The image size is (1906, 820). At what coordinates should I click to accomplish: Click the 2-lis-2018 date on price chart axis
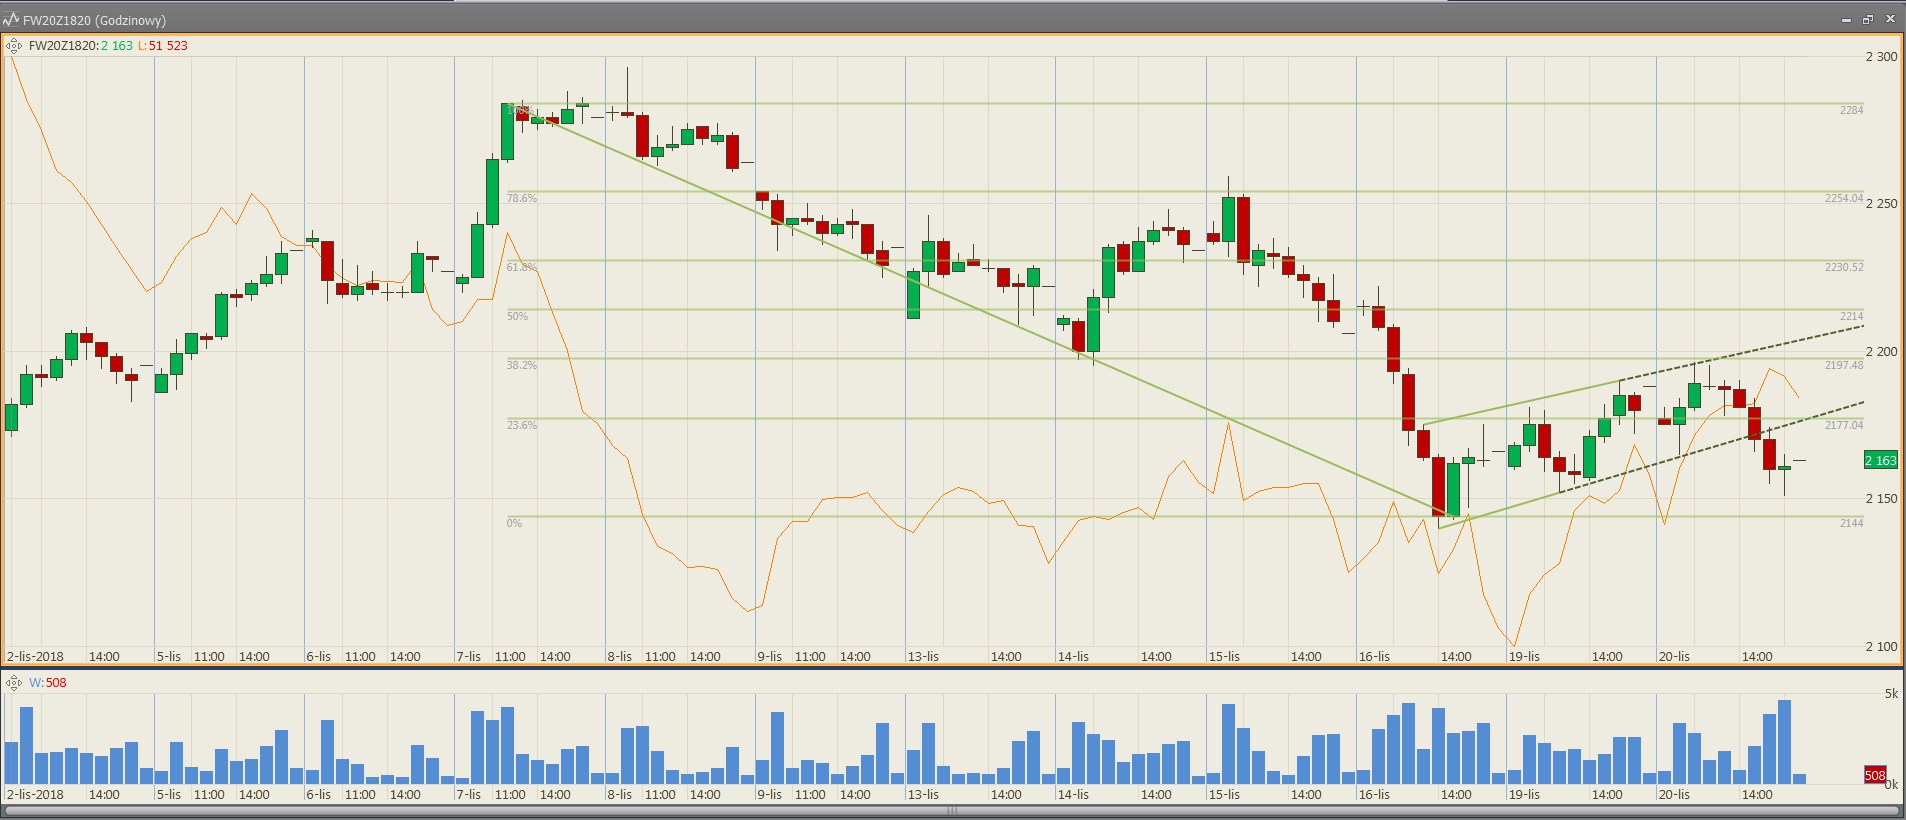click(x=35, y=657)
